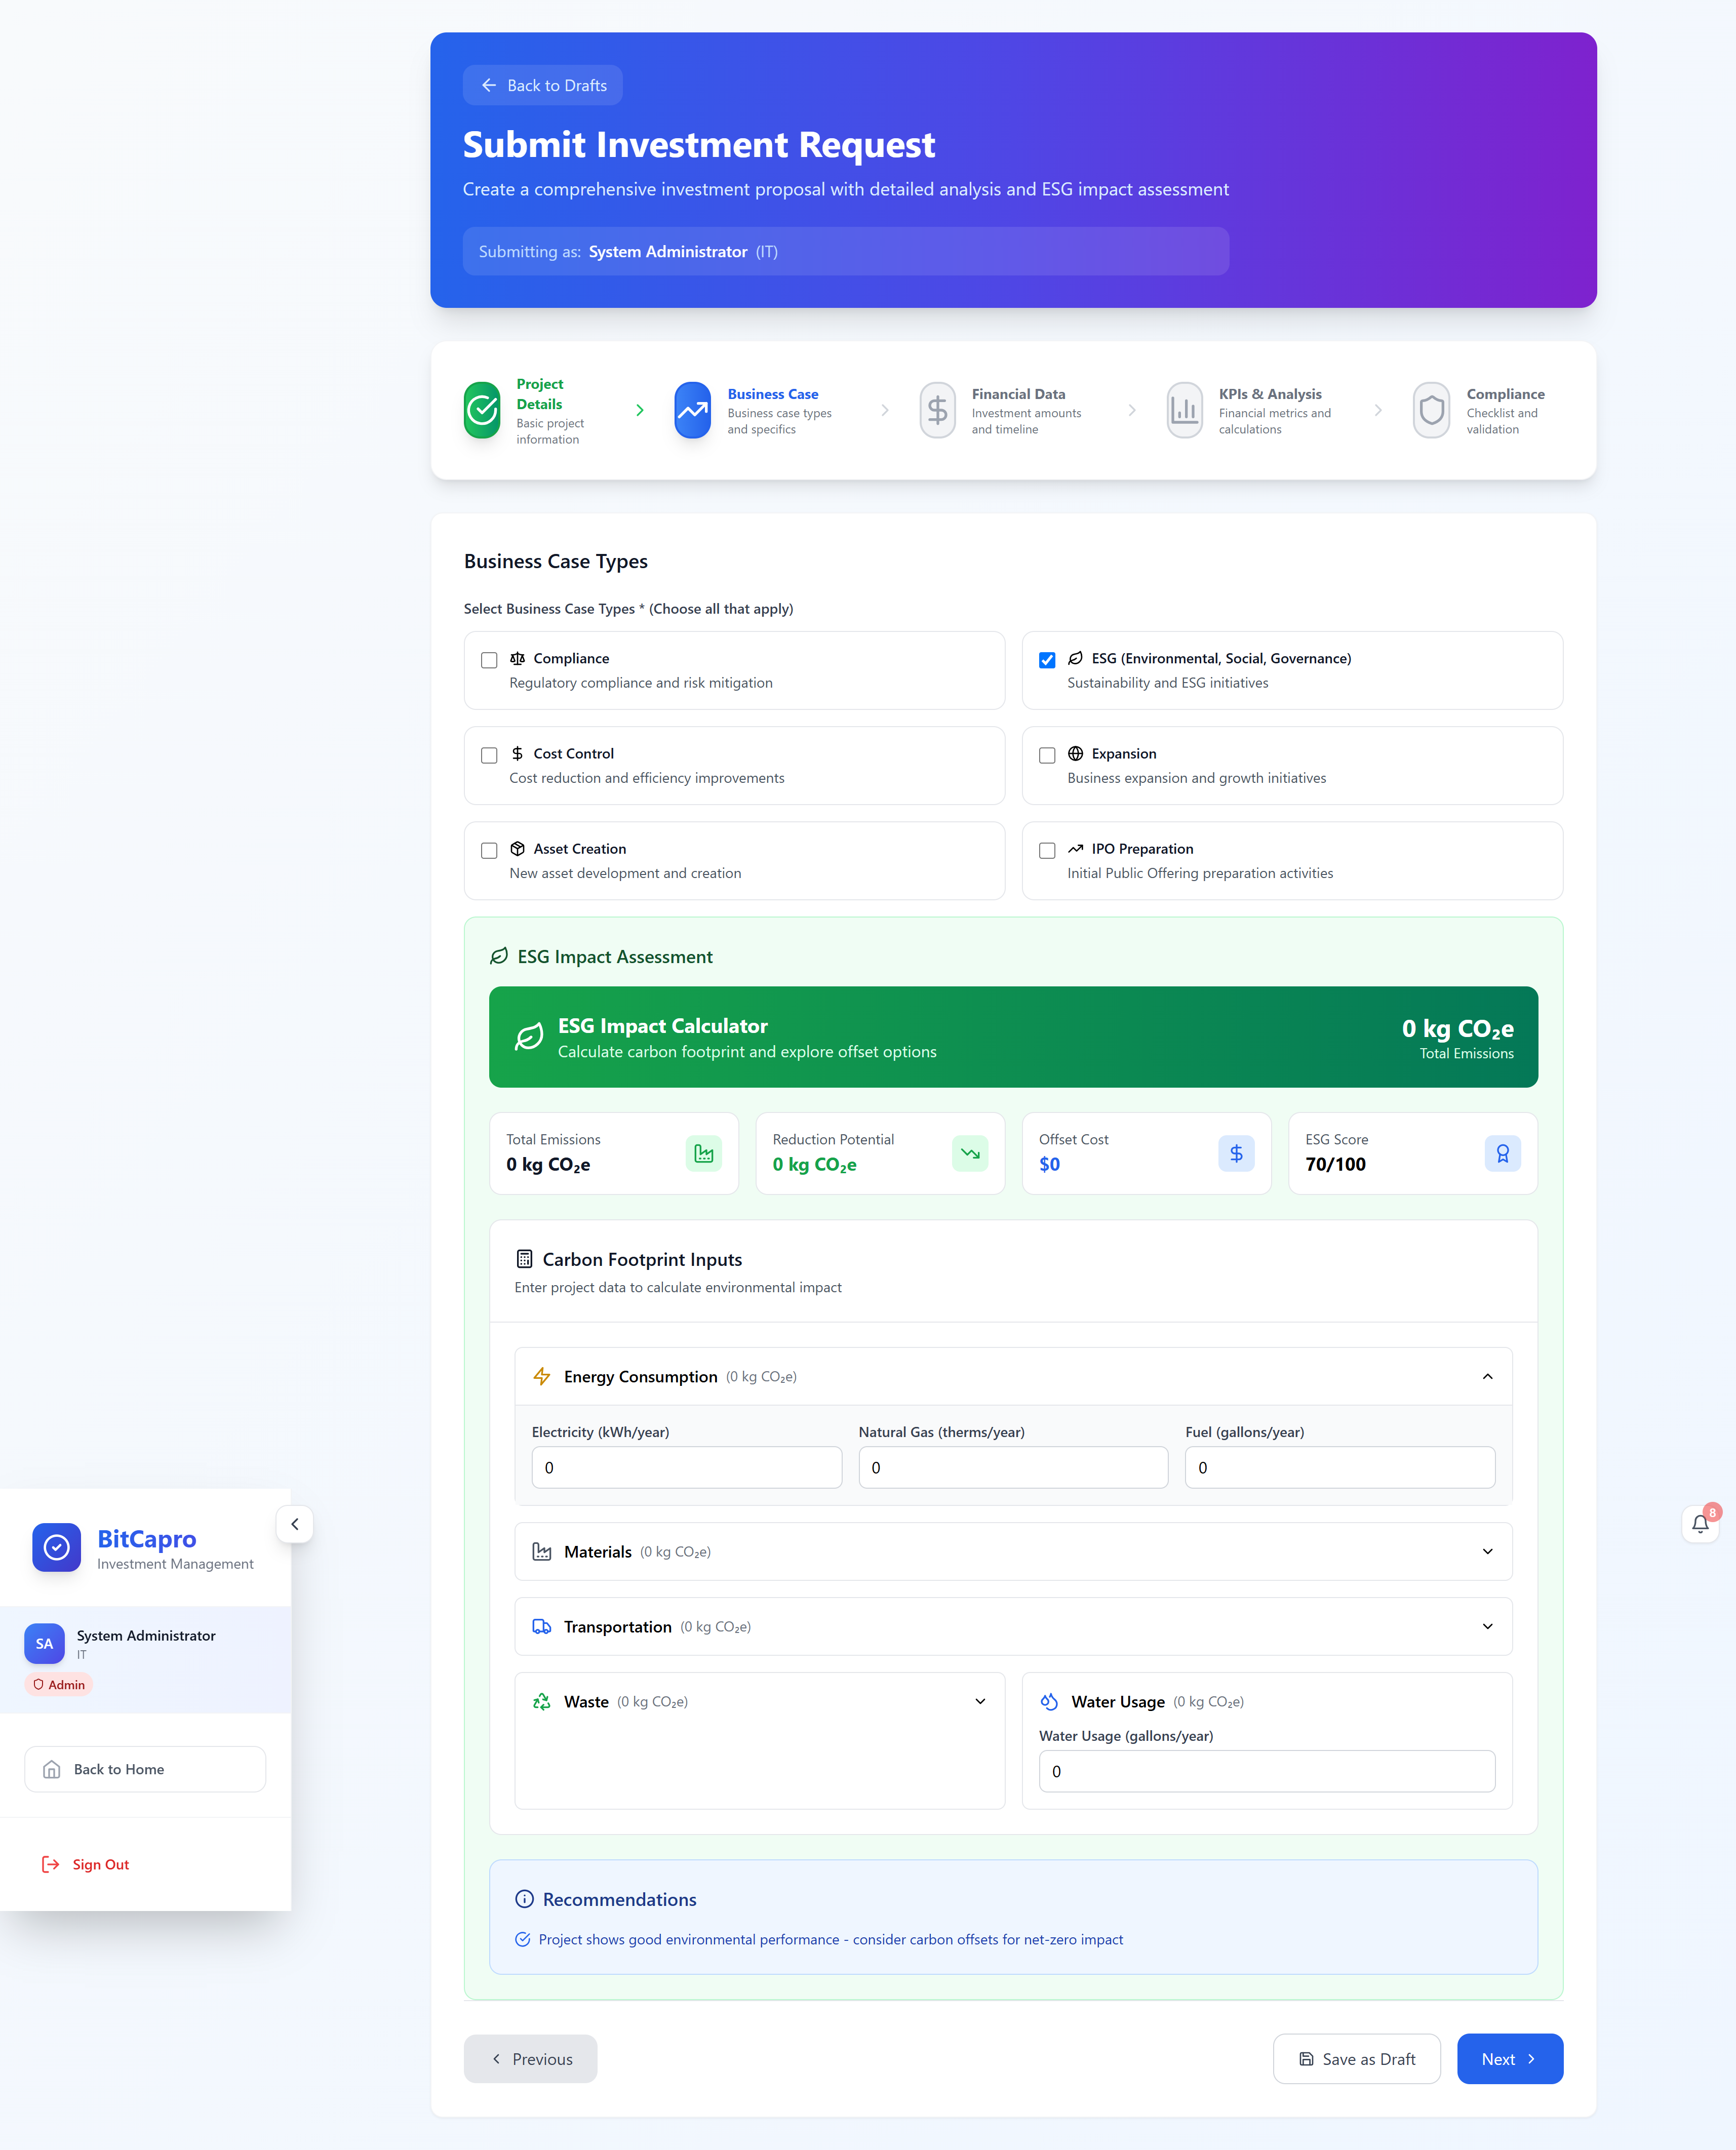This screenshot has width=1736, height=2150.
Task: Click the Financial Data dollar step icon
Action: pos(937,410)
